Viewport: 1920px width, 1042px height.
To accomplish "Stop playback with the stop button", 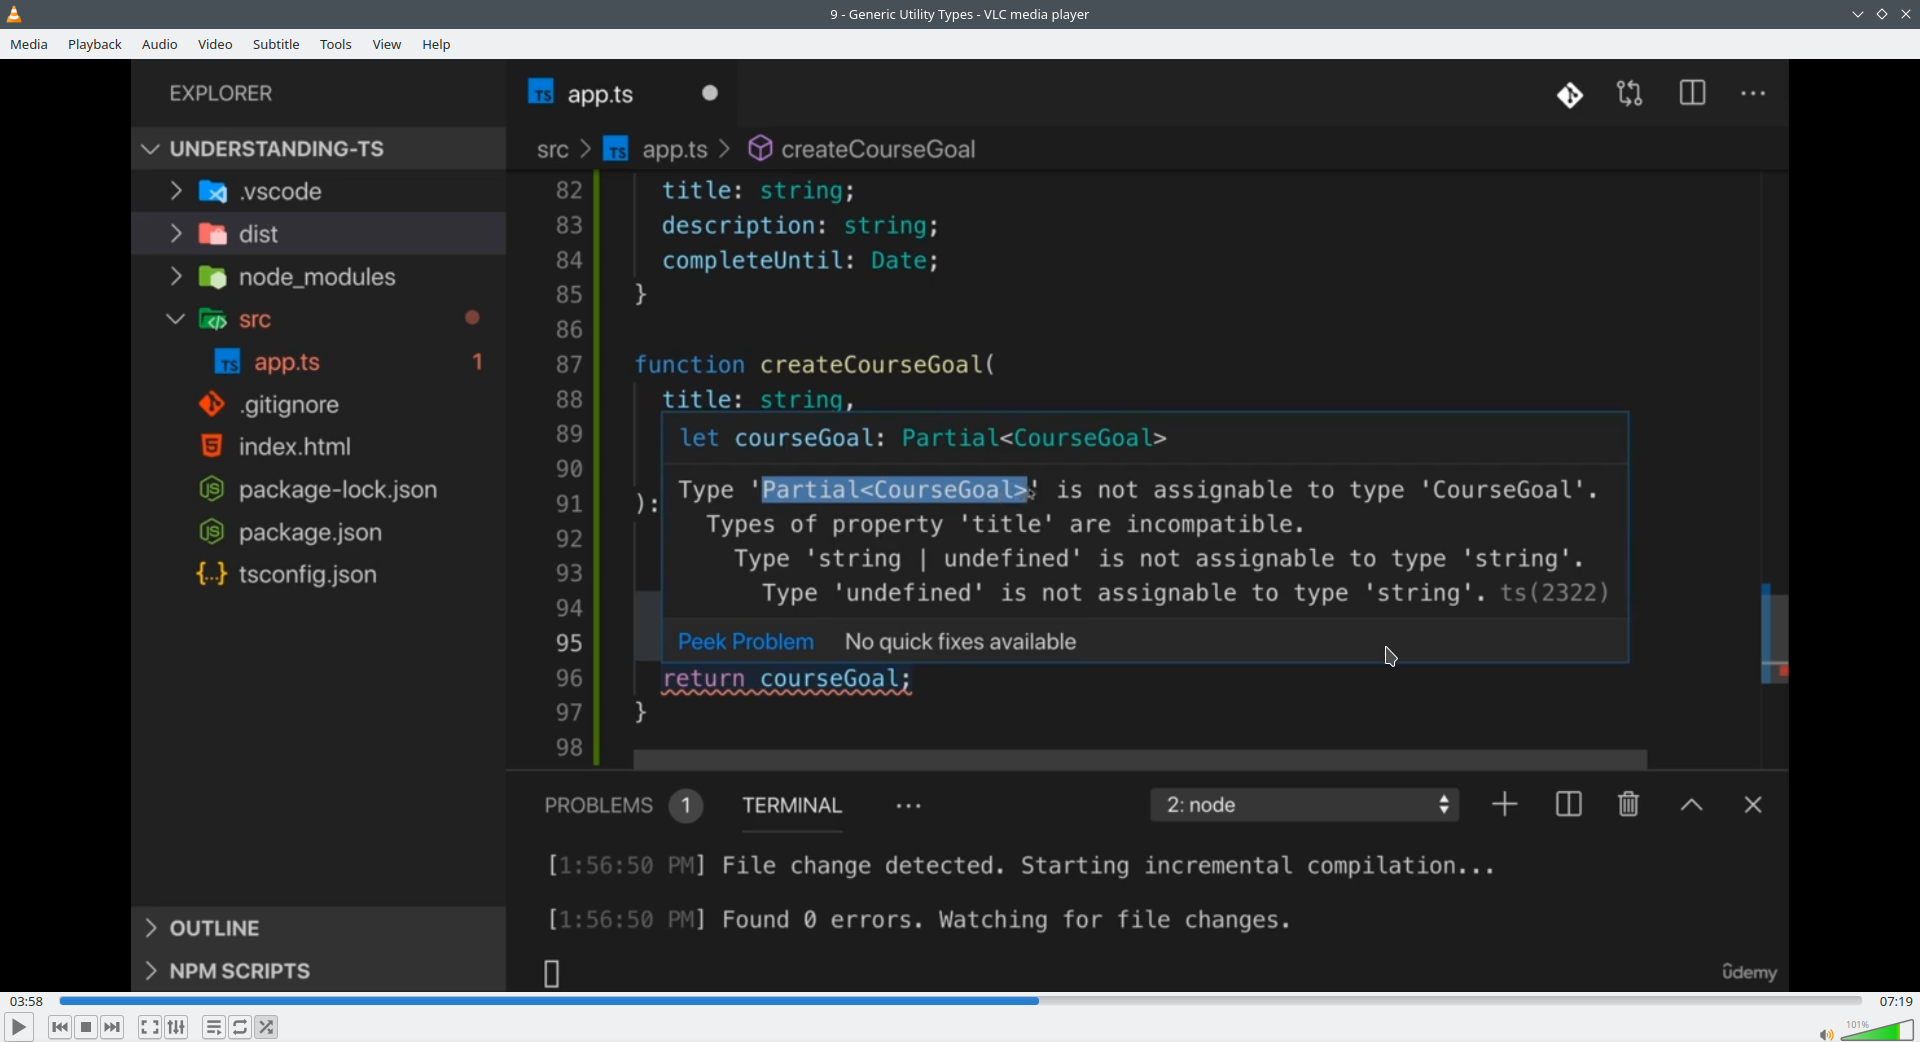I will tap(86, 1027).
